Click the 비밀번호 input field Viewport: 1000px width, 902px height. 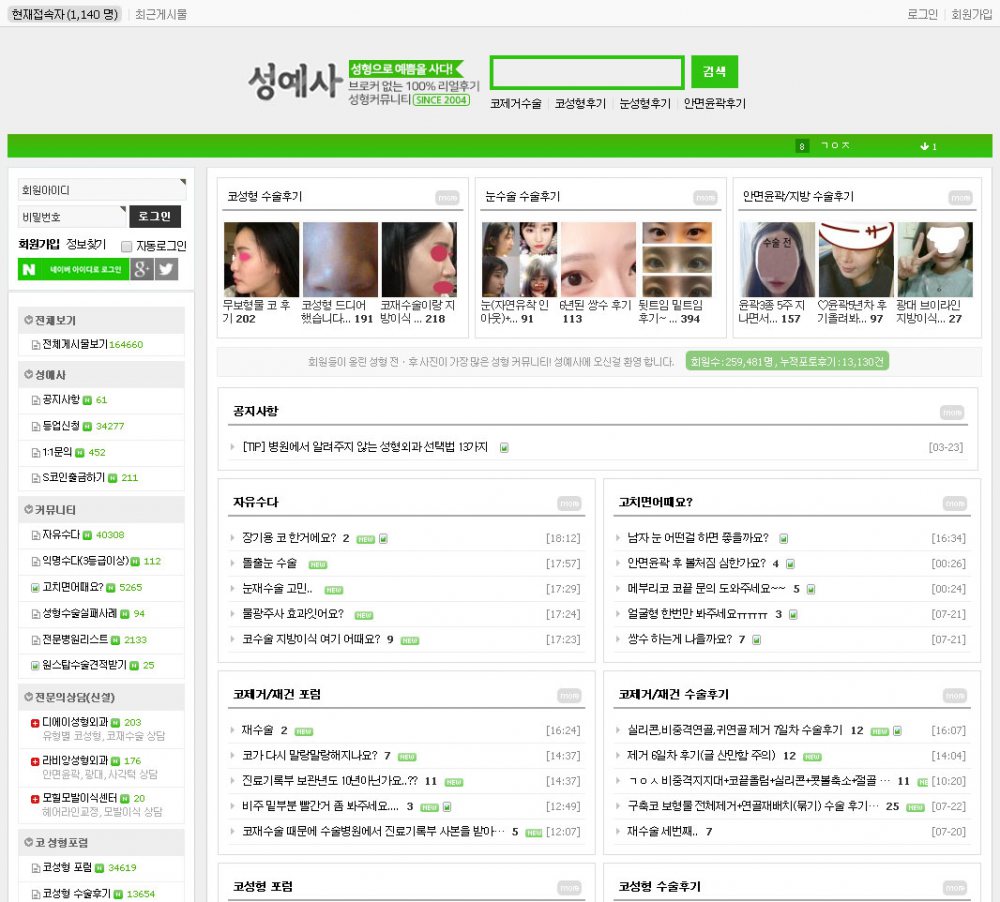tap(72, 217)
